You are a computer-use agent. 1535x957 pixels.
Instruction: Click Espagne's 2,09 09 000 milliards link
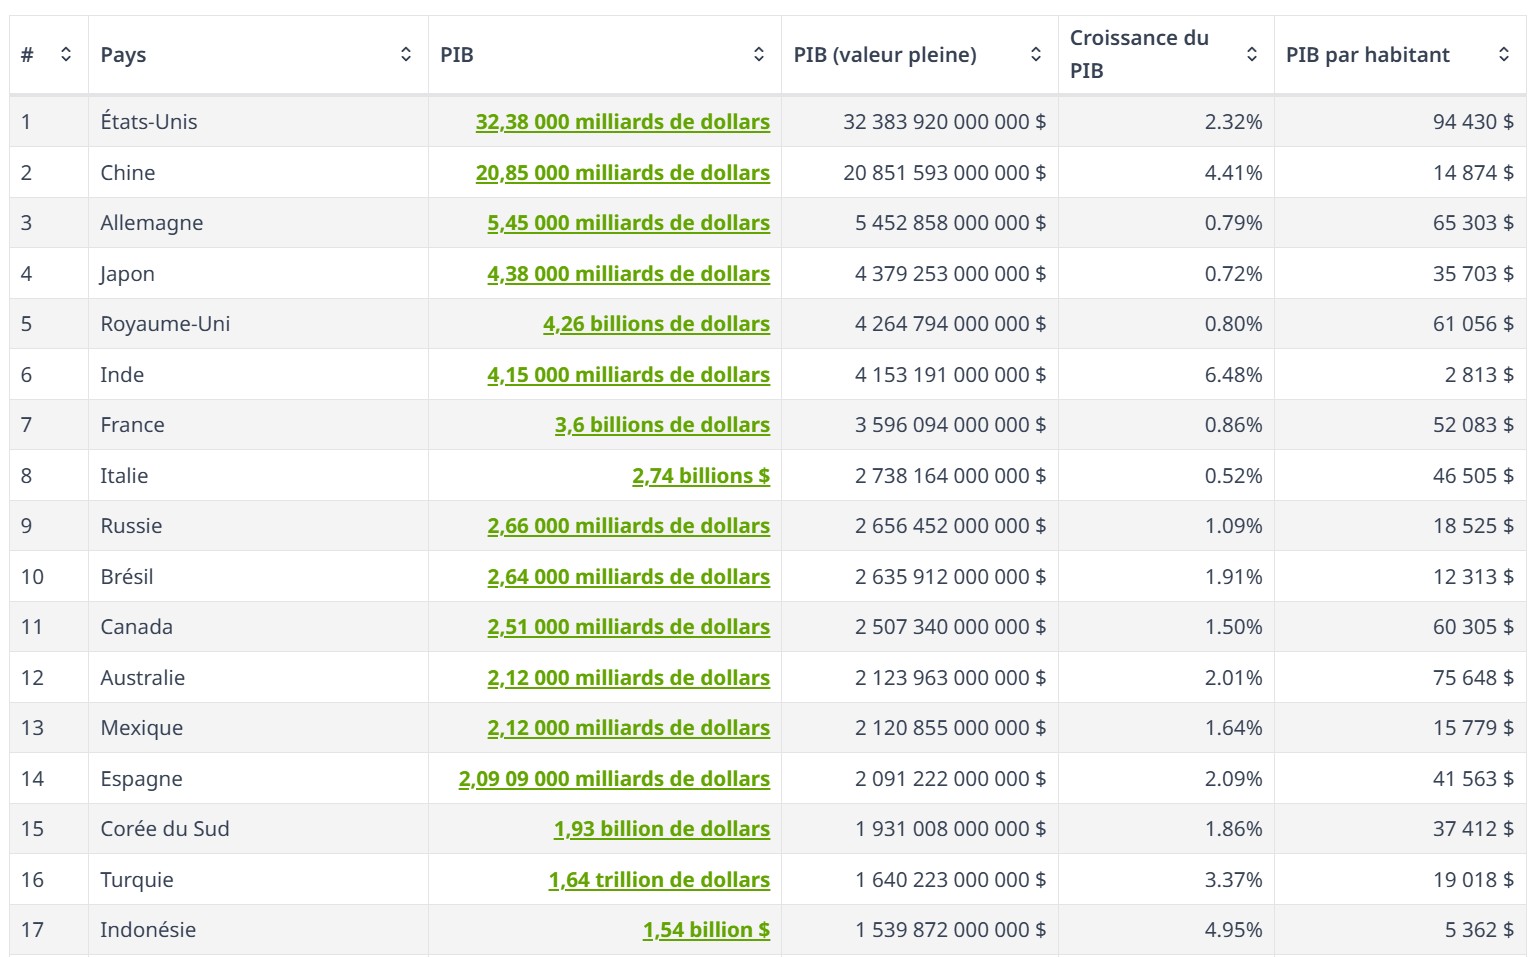click(614, 779)
